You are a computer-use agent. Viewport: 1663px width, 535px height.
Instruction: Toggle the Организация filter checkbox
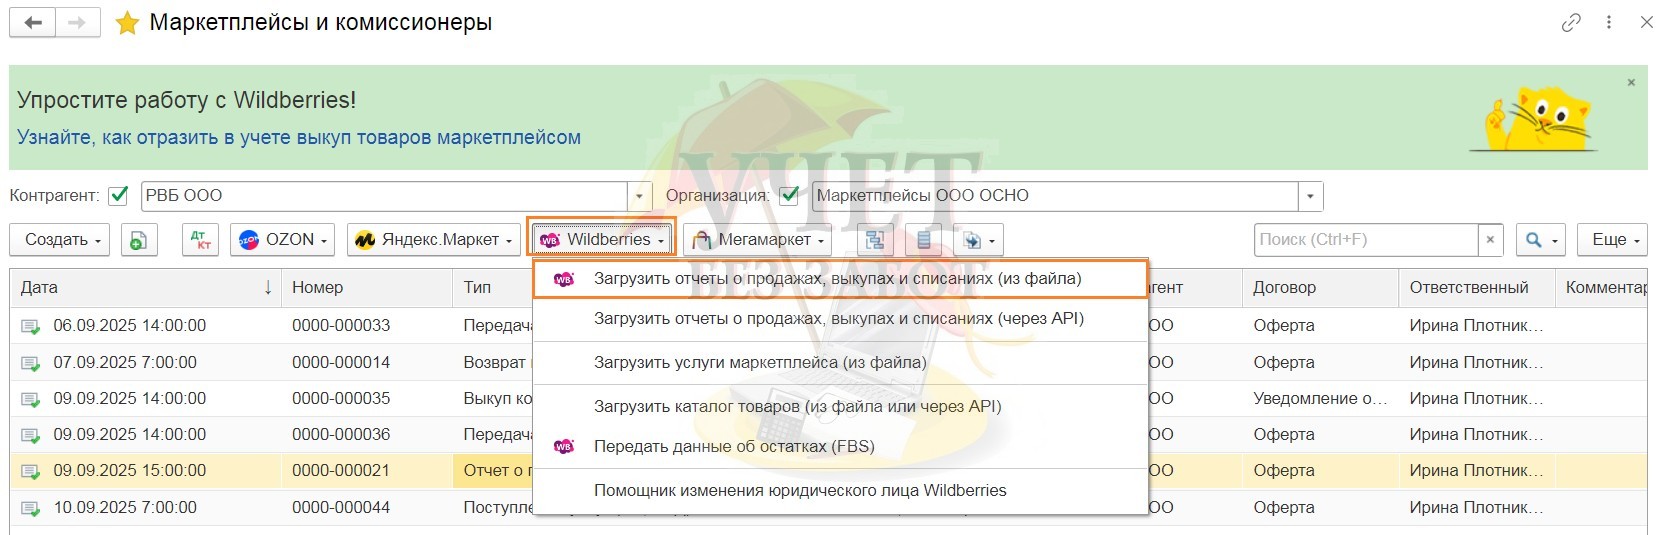[x=789, y=195]
